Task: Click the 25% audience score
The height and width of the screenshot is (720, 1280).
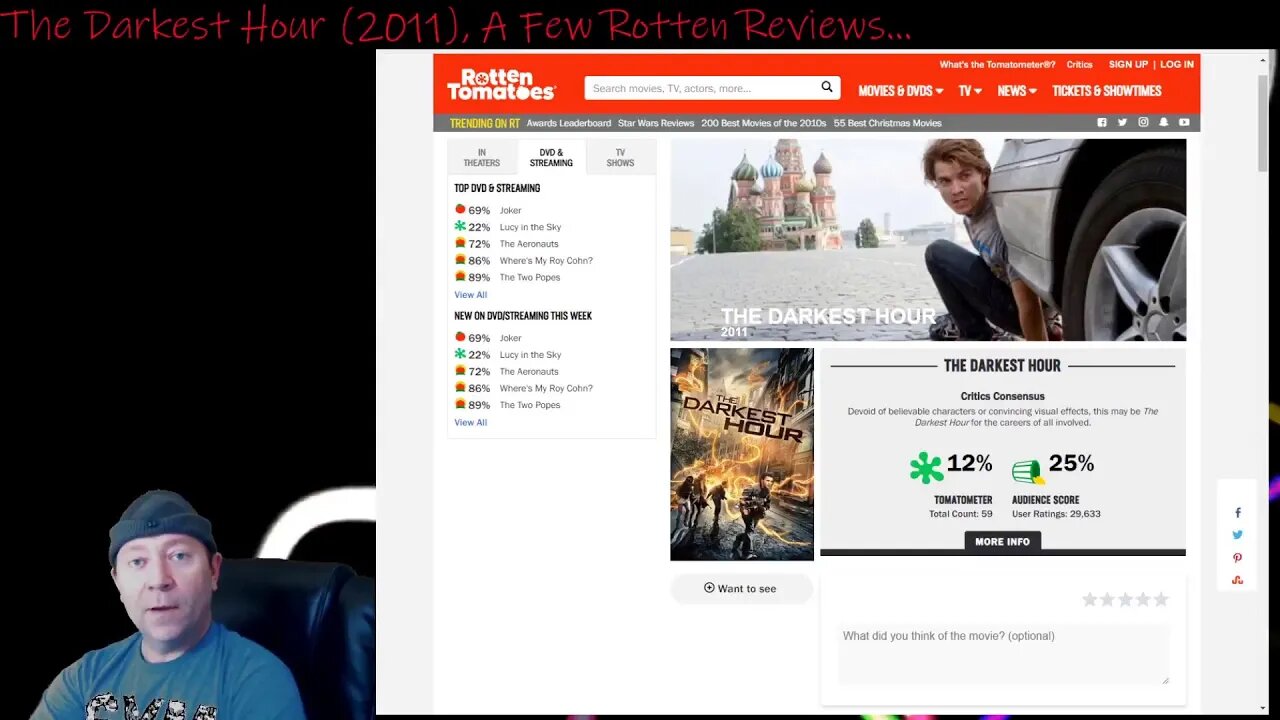Action: 1071,464
